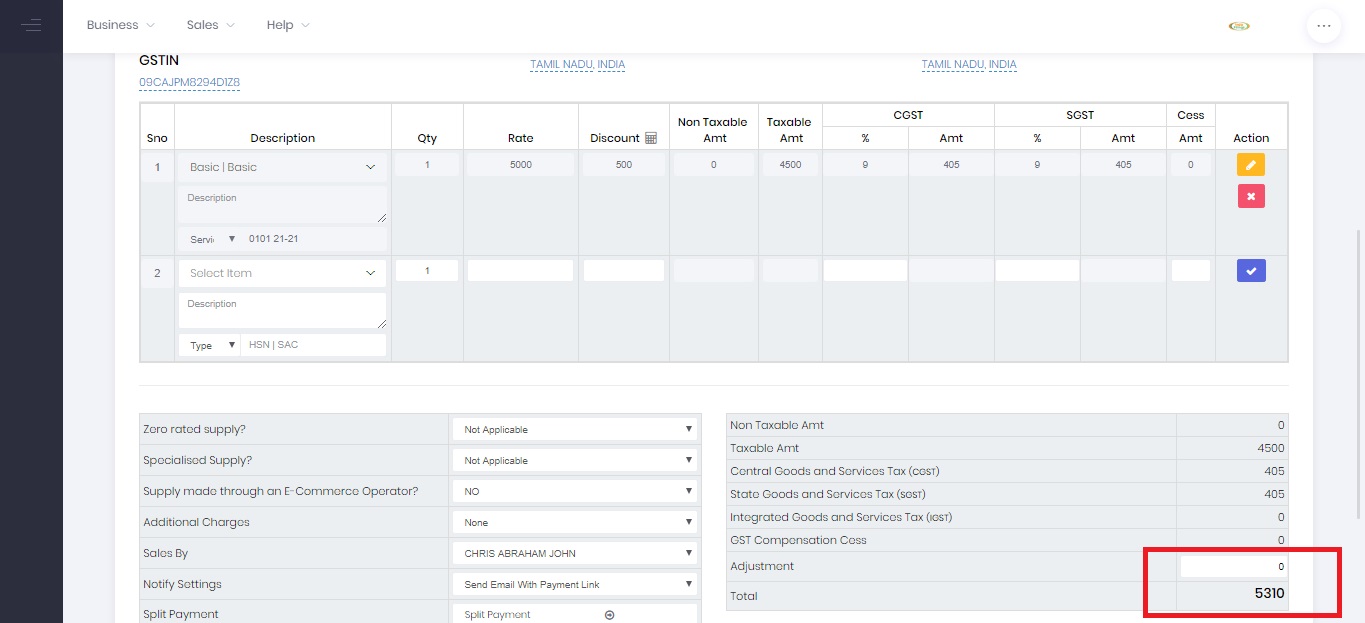This screenshot has width=1365, height=623.
Task: Open the Additional Charges dropdown
Action: pyautogui.click(x=575, y=522)
